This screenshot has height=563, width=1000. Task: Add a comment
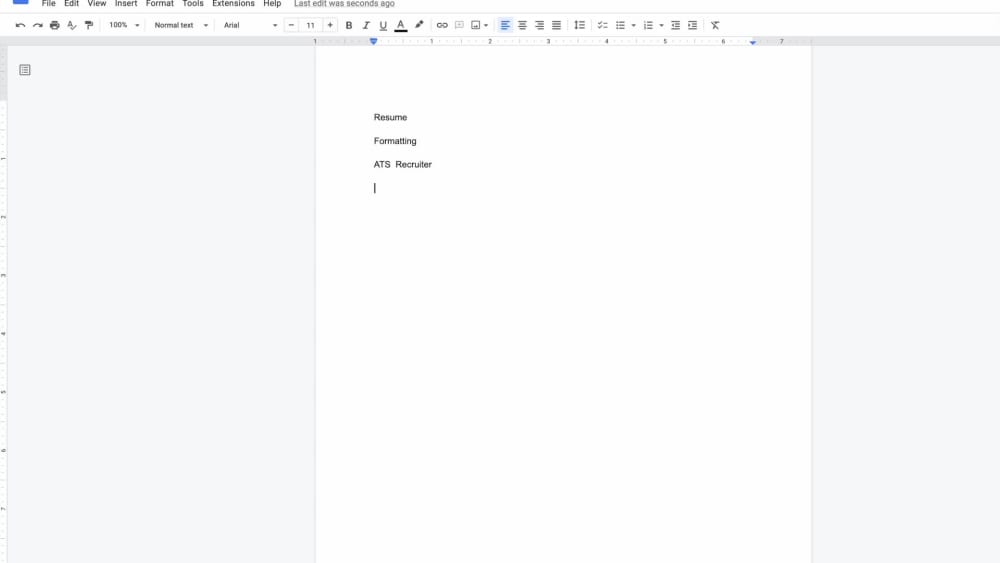(x=459, y=26)
